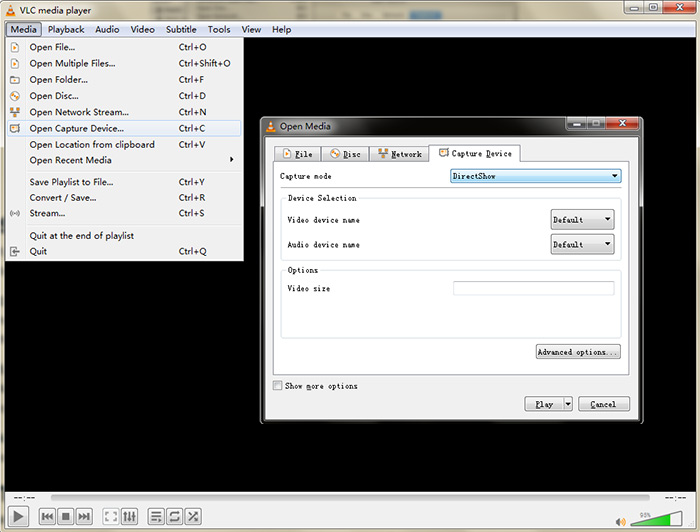Choose Open Multiple Files... entry

pyautogui.click(x=124, y=63)
